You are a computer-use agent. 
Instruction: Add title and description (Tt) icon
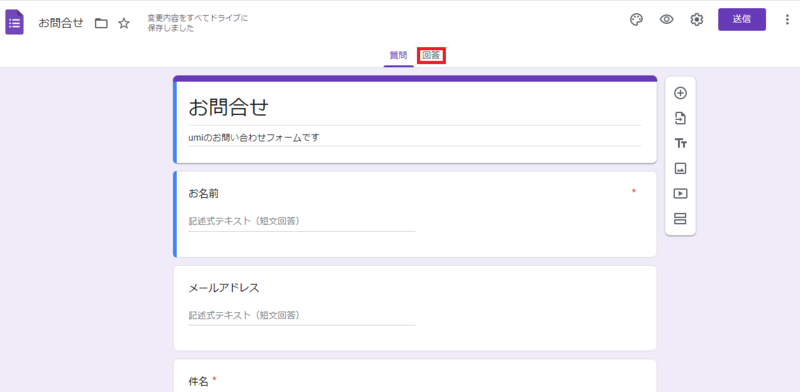[x=681, y=143]
